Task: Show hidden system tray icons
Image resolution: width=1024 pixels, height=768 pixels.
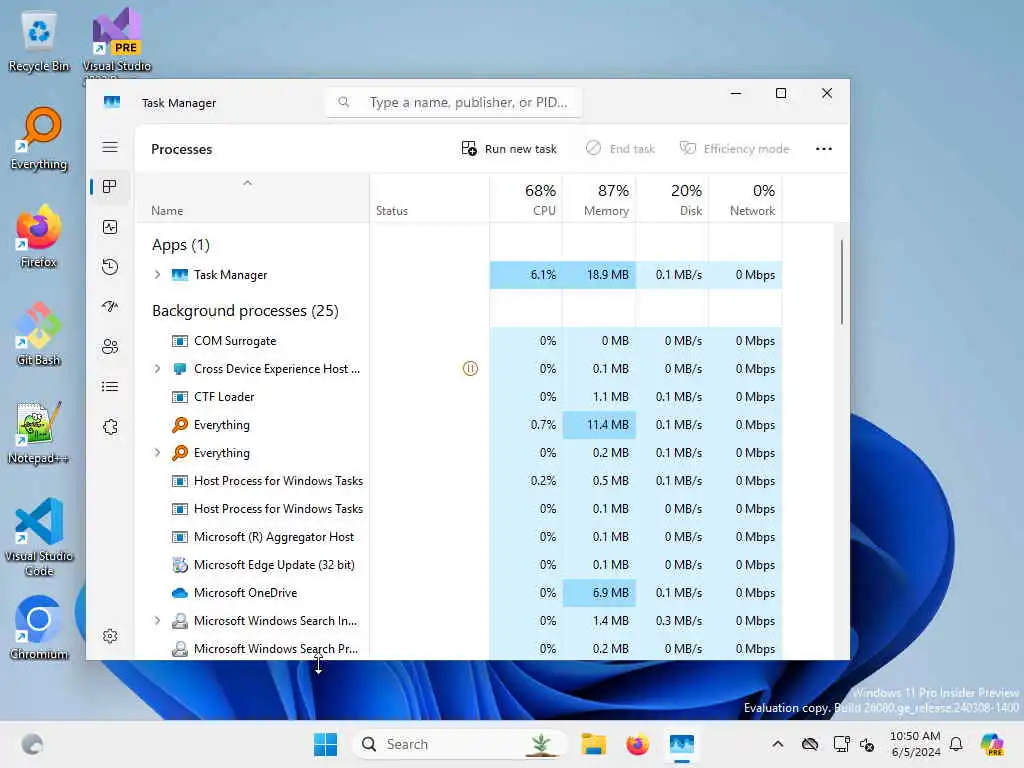Action: [x=777, y=744]
